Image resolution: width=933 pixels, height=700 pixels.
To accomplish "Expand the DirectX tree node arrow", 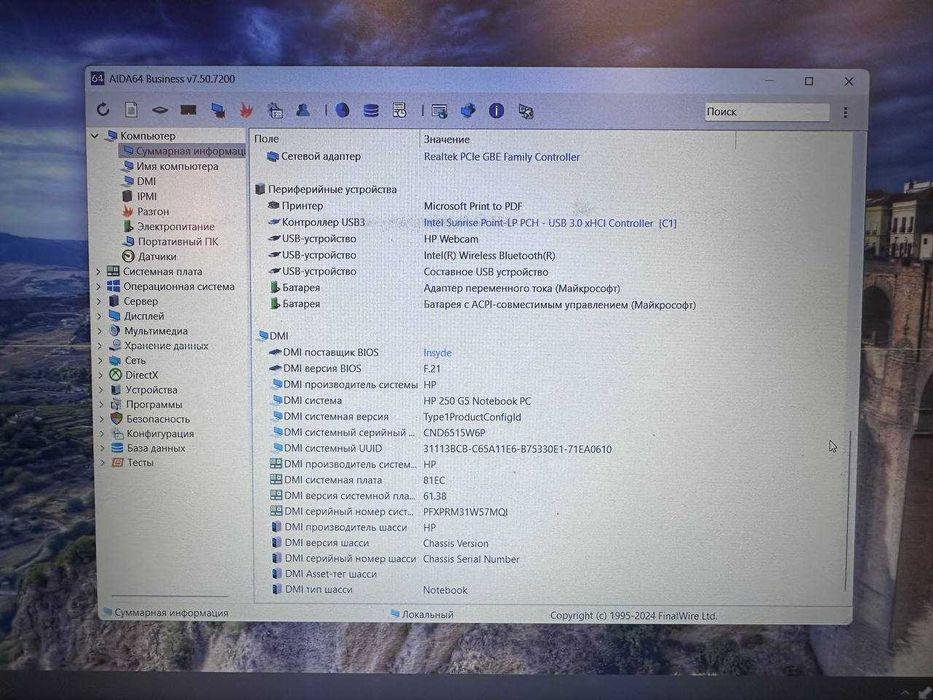I will (x=101, y=375).
